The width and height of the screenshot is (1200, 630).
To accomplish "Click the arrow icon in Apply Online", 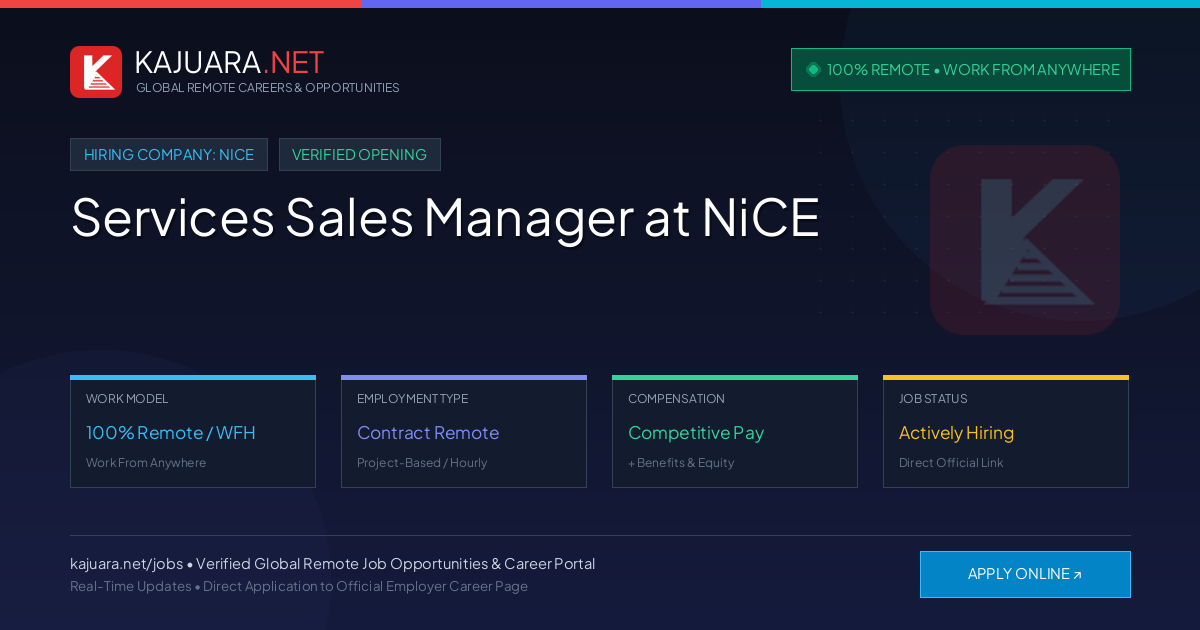I will (x=1077, y=575).
